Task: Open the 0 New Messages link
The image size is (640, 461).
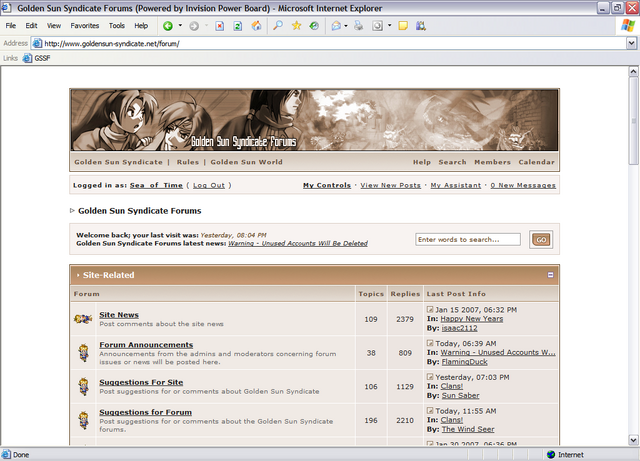Action: pyautogui.click(x=523, y=185)
